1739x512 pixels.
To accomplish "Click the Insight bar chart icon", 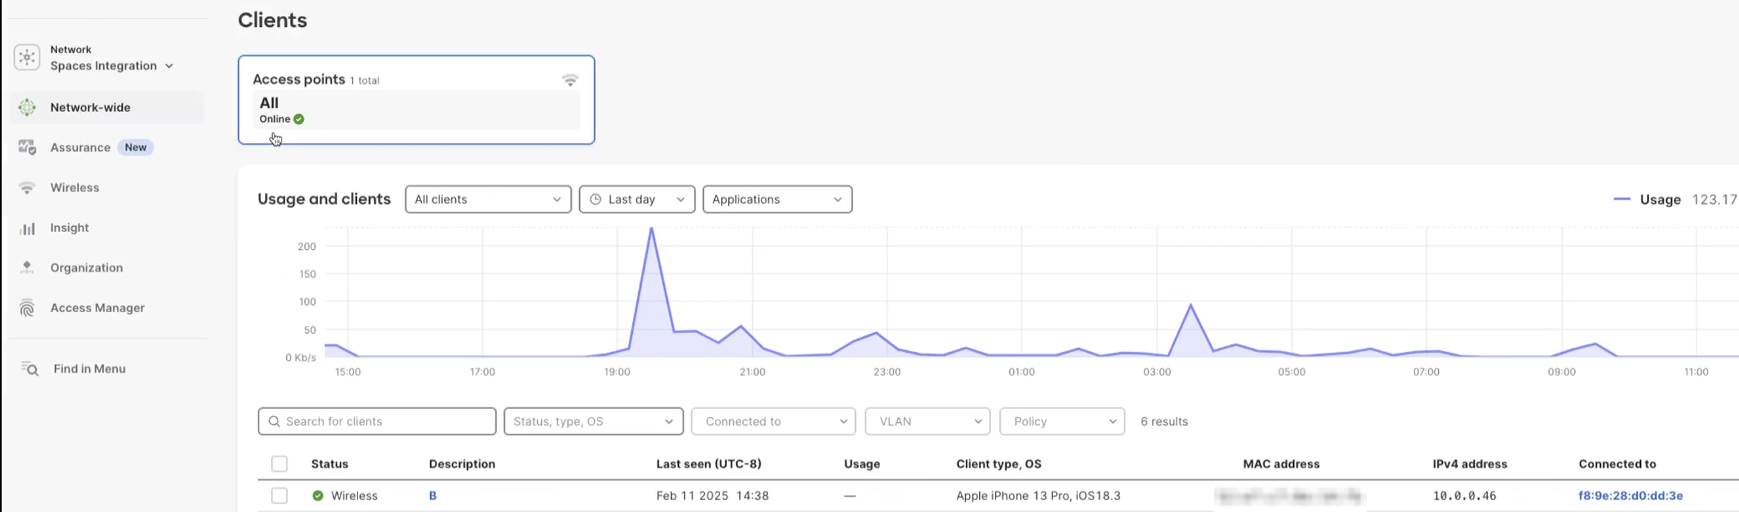I will coord(27,228).
